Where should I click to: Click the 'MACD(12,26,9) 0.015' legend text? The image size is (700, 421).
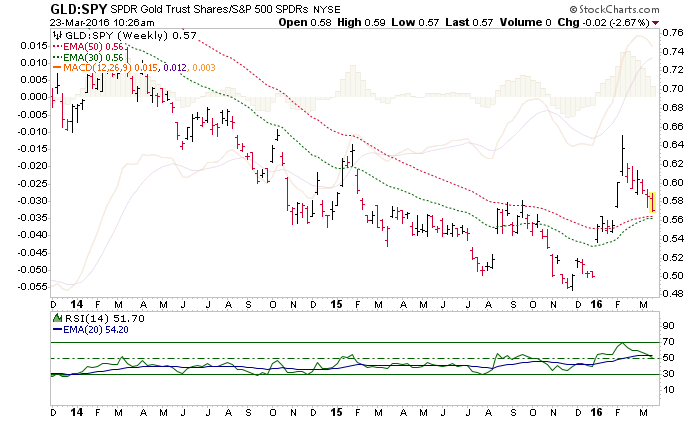[110, 67]
